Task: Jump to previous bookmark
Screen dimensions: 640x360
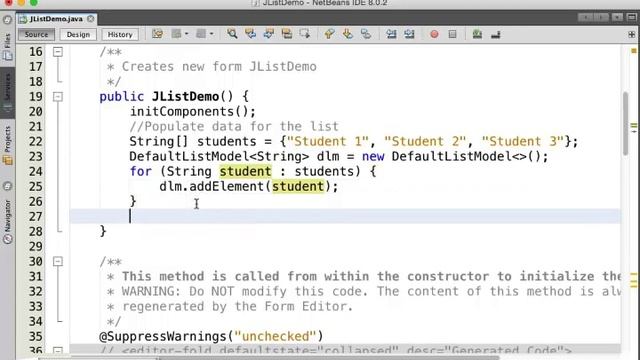Action: (x=329, y=34)
